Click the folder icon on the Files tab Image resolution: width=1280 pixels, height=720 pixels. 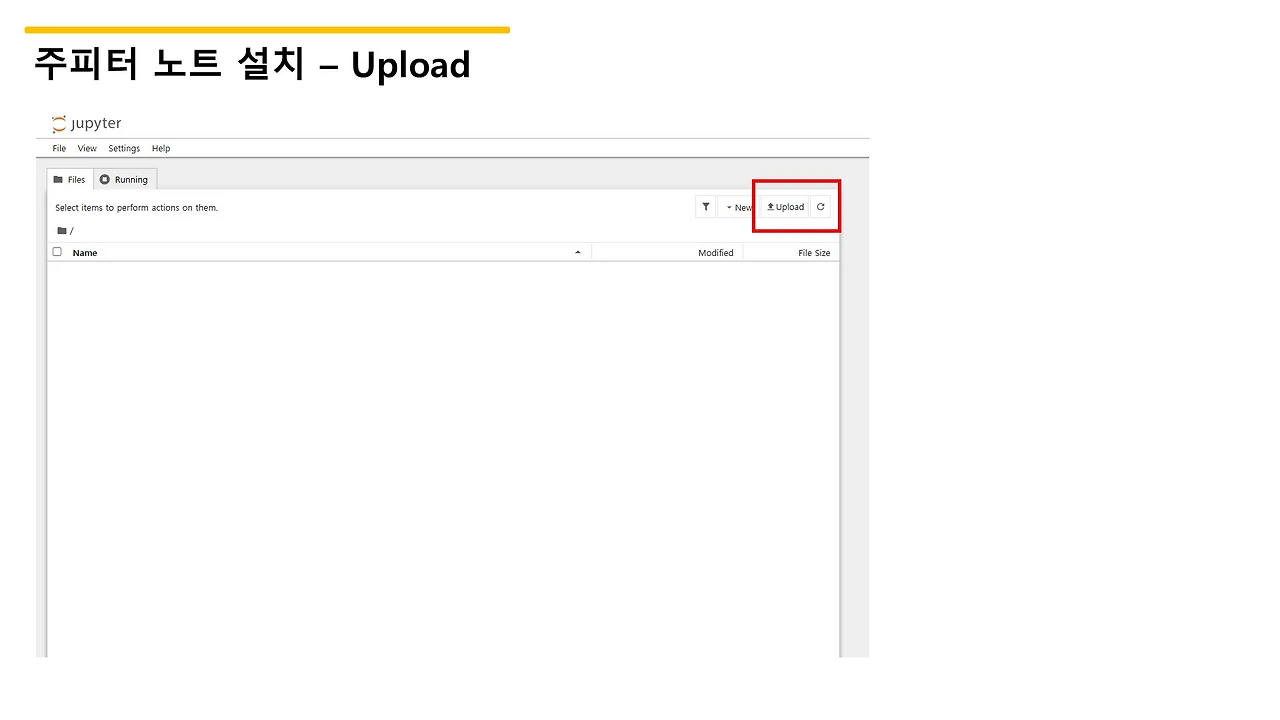[x=58, y=179]
